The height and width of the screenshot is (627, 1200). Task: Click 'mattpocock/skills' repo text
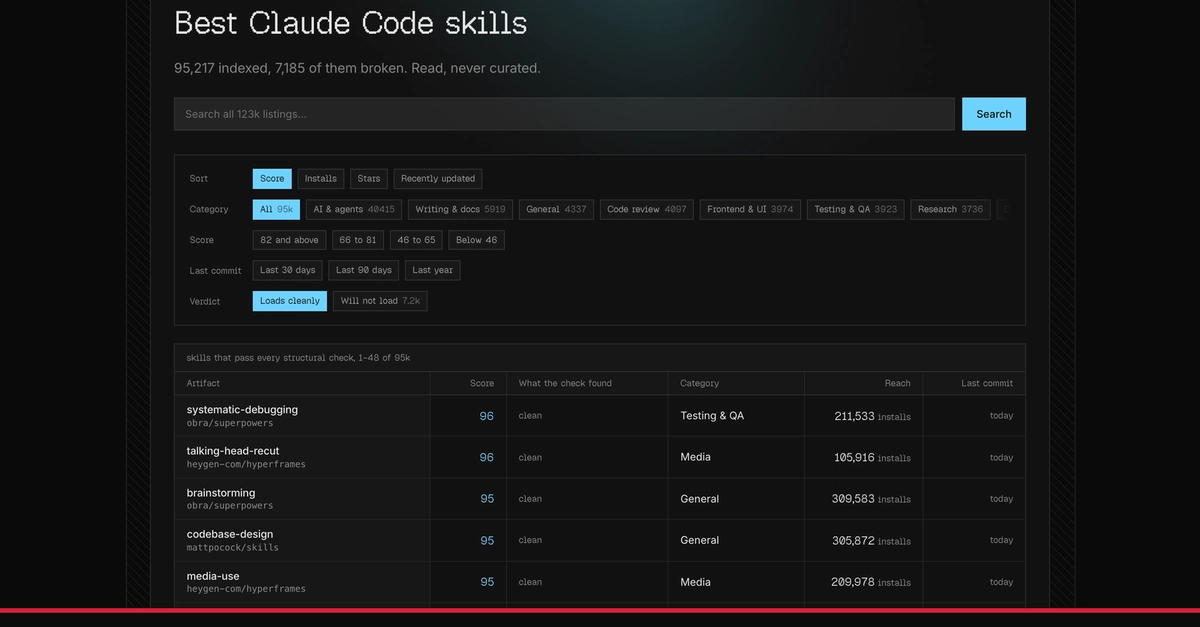(x=233, y=548)
